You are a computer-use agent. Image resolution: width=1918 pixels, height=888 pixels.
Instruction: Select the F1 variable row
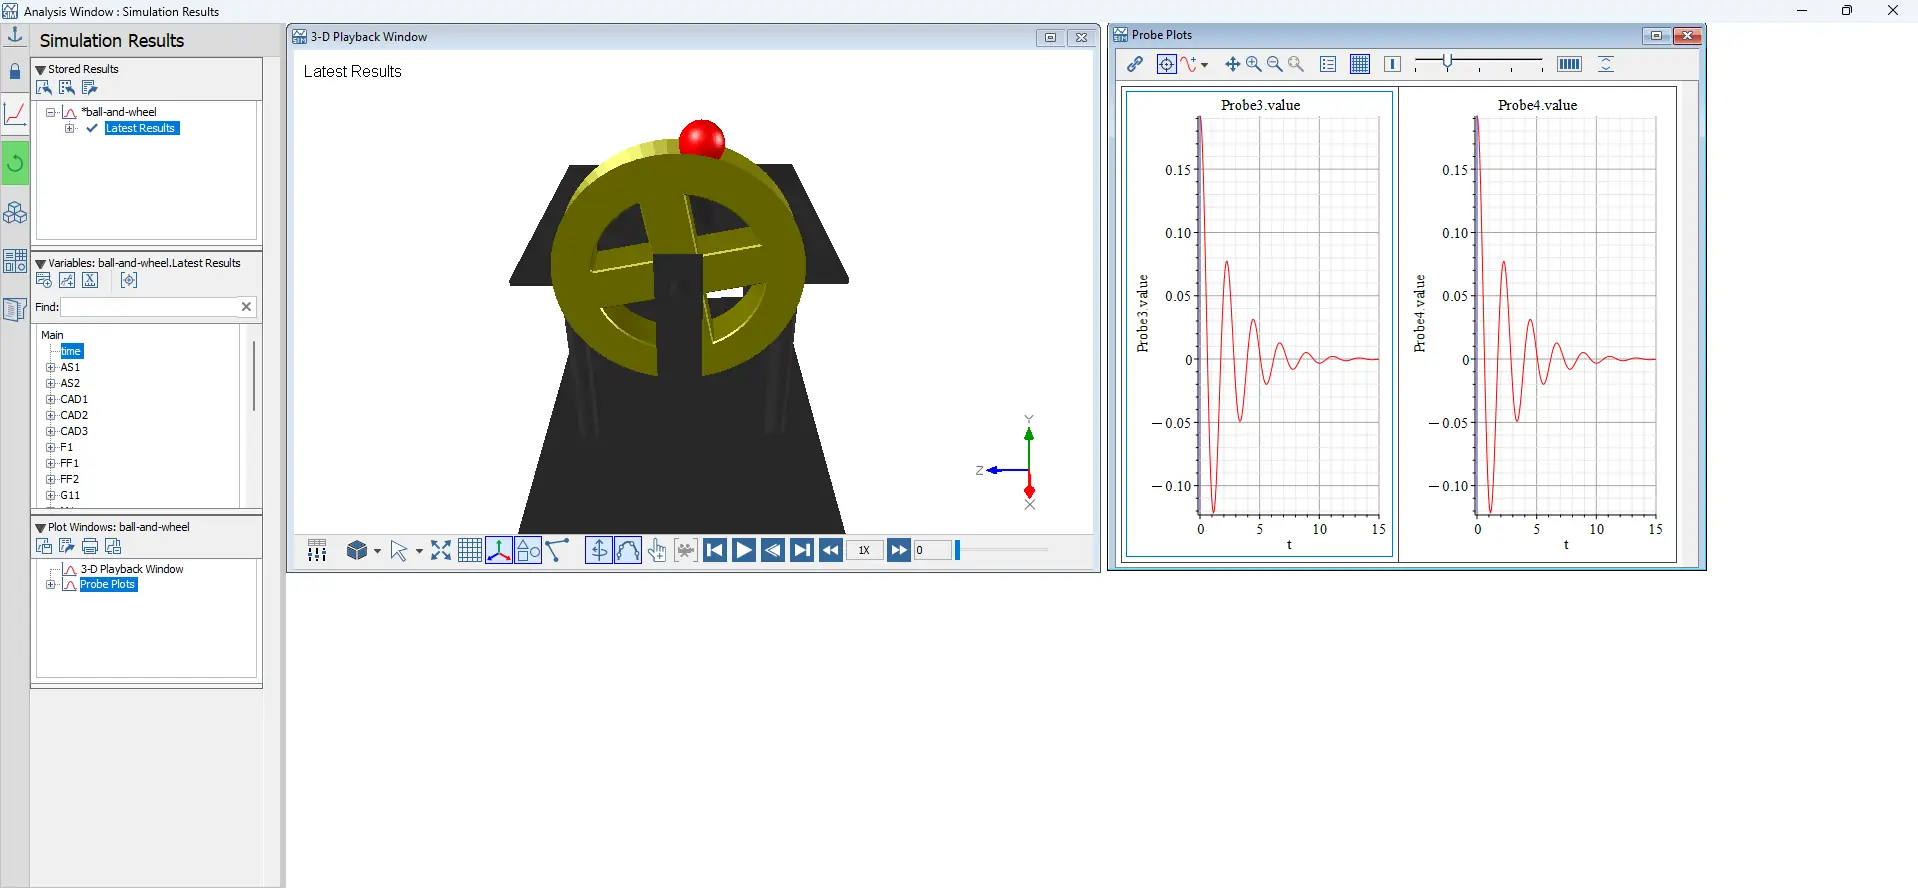[66, 447]
